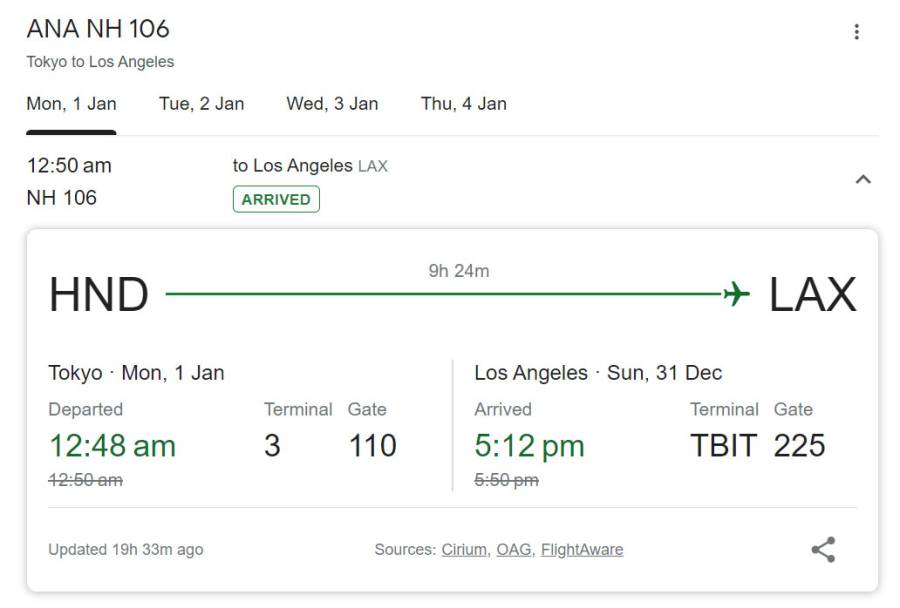Collapse the flight details chevron

863,180
